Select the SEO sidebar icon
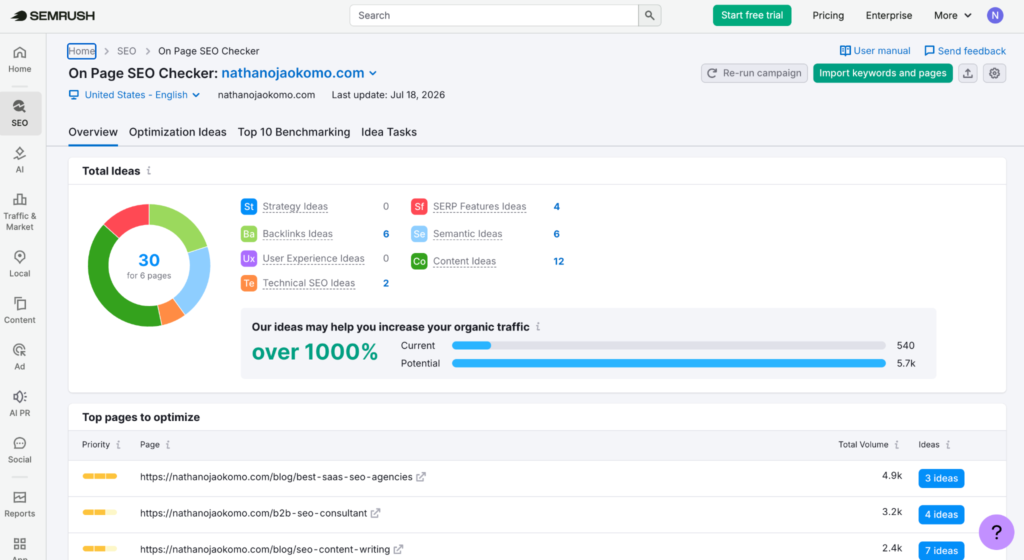Screen dimensions: 1024x560 click(x=20, y=113)
